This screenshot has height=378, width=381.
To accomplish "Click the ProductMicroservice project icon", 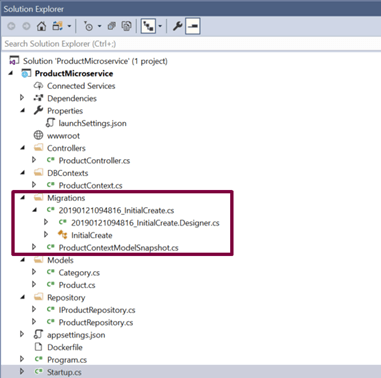I will (x=26, y=73).
